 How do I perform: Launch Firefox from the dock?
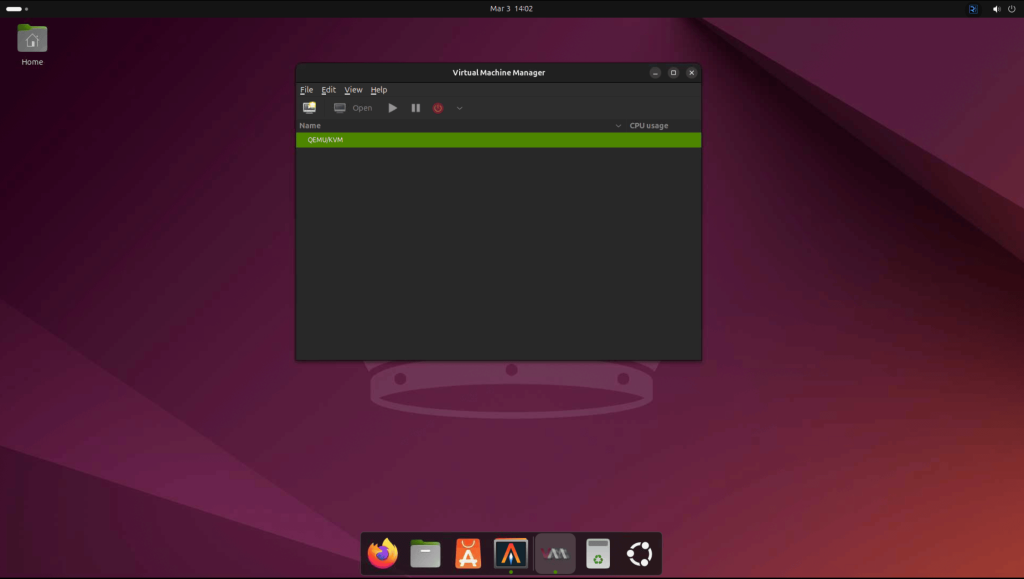[x=383, y=554]
